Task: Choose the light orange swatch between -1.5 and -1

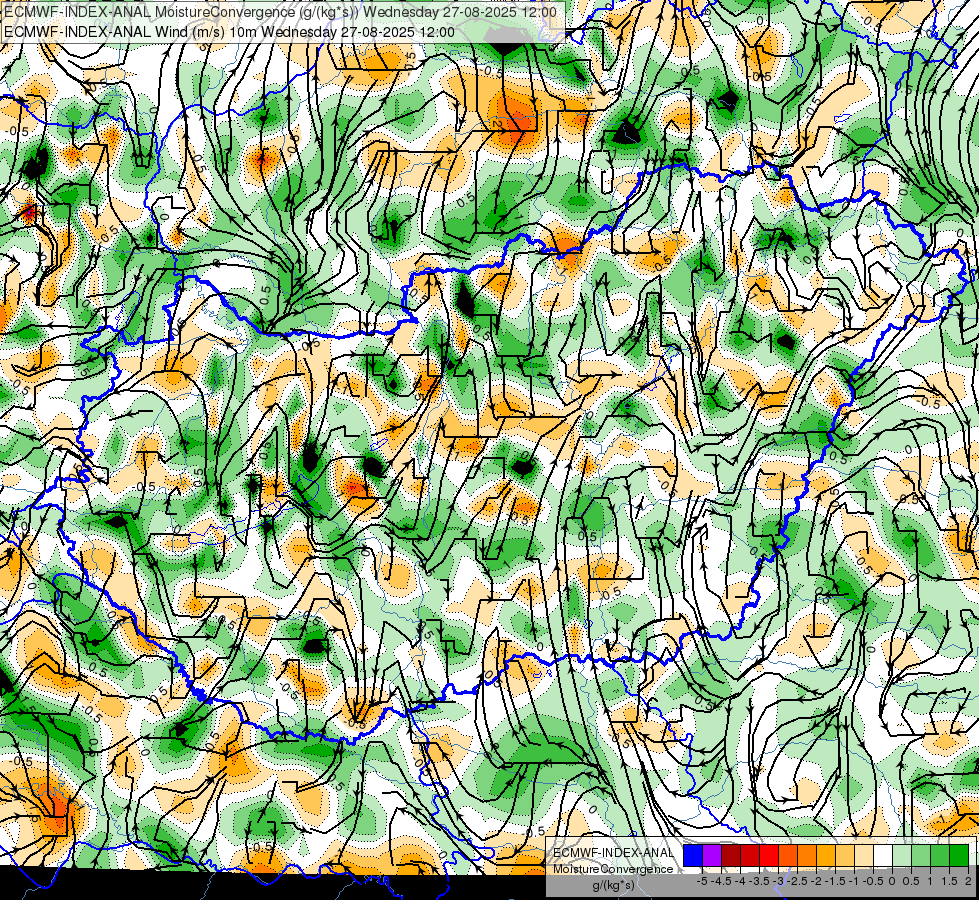Action: pyautogui.click(x=845, y=856)
